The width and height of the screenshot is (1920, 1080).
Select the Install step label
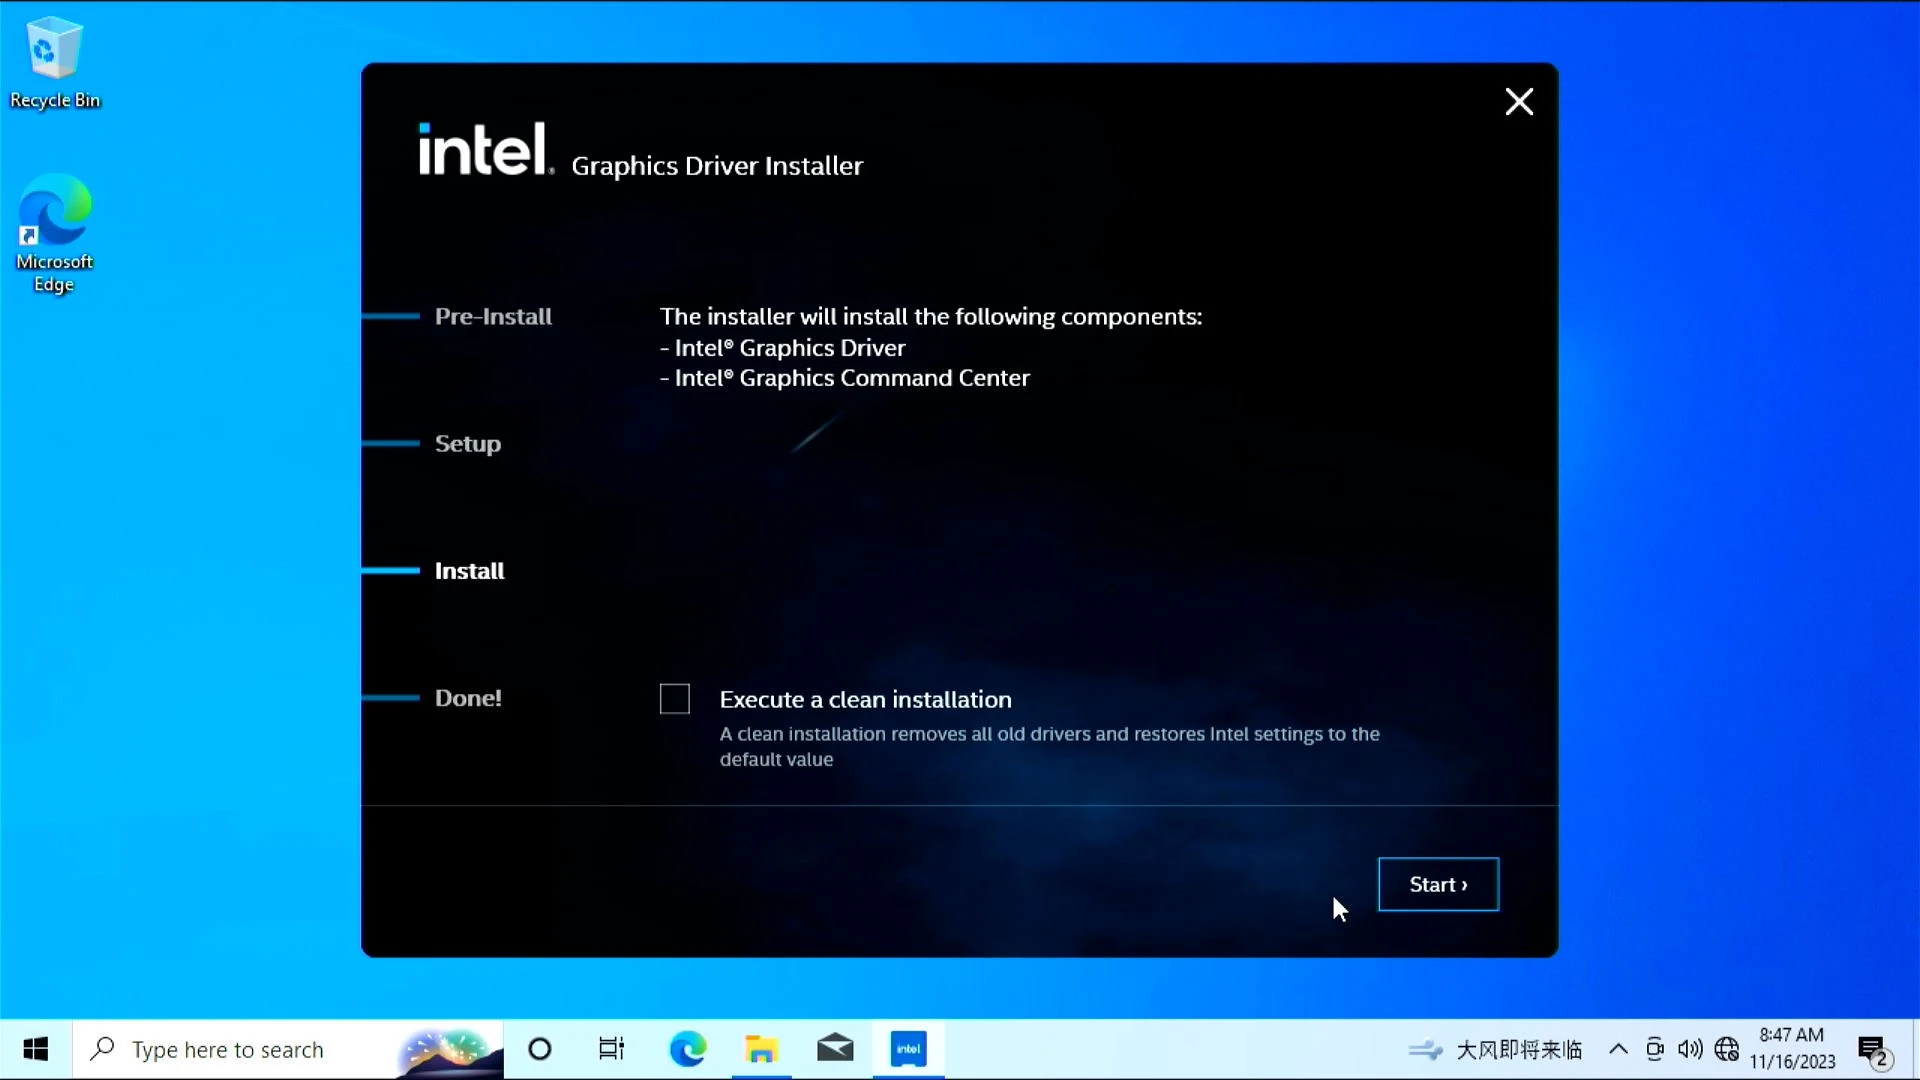point(468,570)
